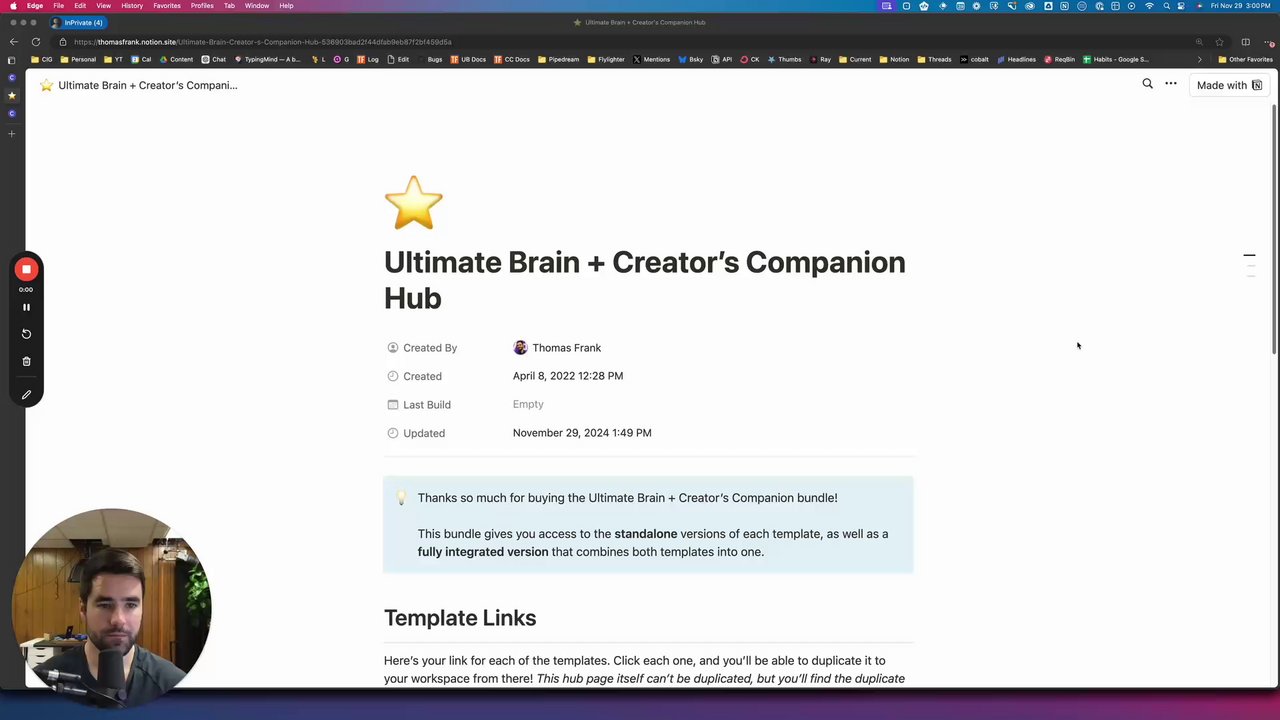Open the Apple menu
This screenshot has height=720, width=1280.
pyautogui.click(x=12, y=6)
